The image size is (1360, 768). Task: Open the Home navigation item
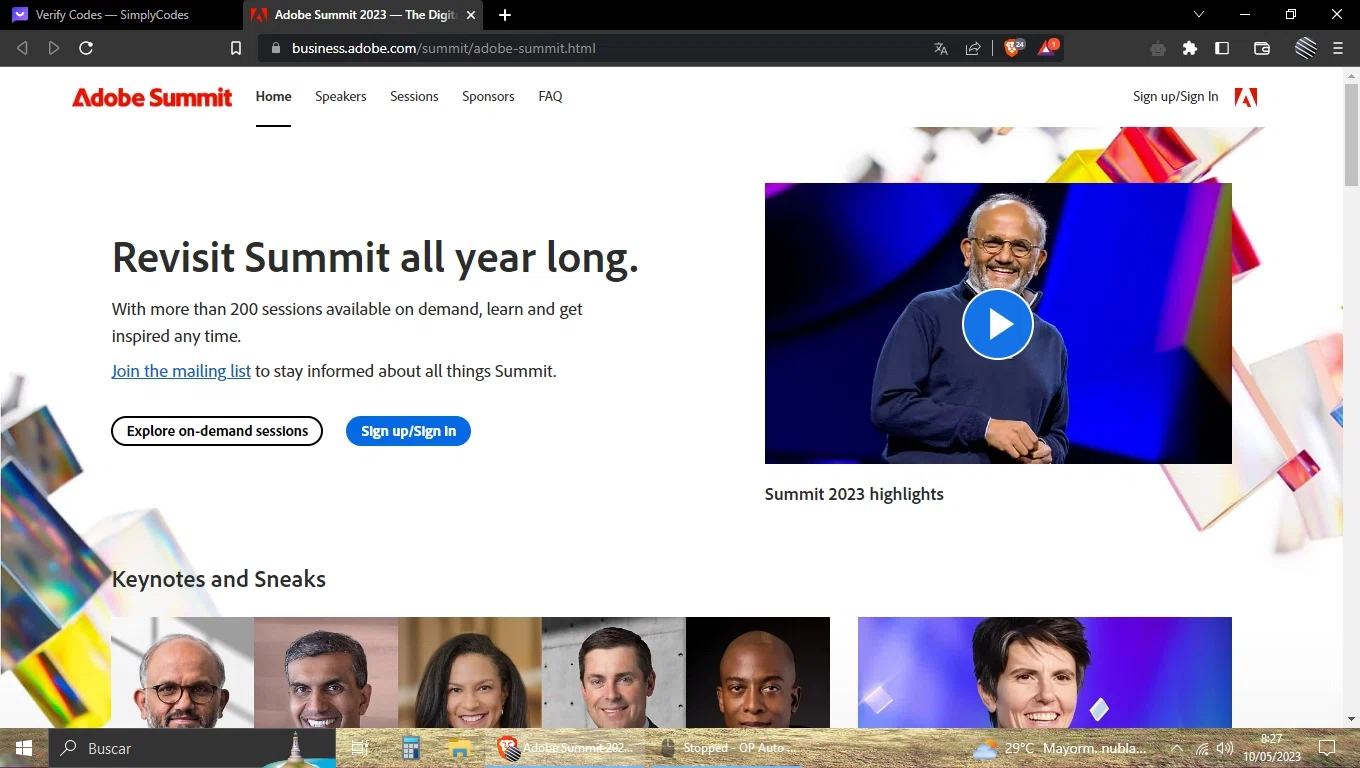tap(273, 96)
